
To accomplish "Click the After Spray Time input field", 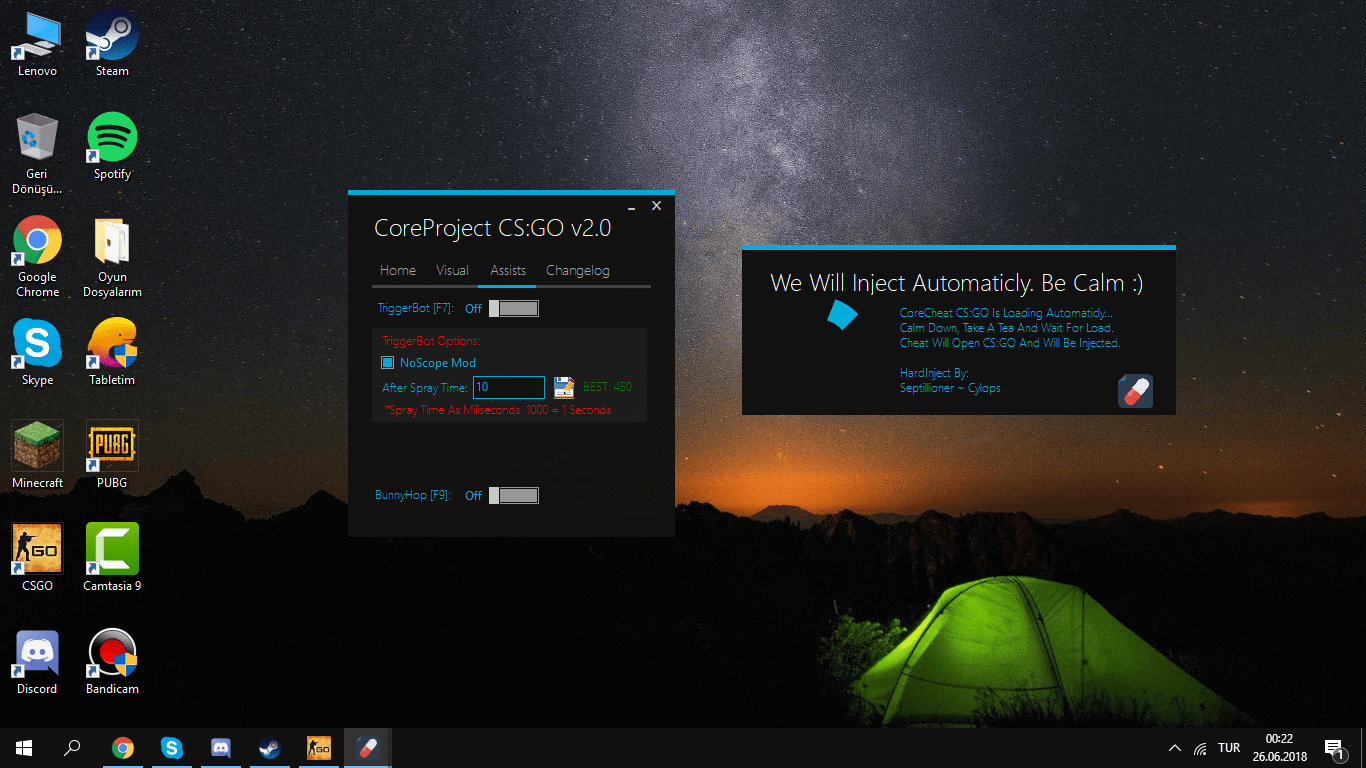I will click(509, 387).
